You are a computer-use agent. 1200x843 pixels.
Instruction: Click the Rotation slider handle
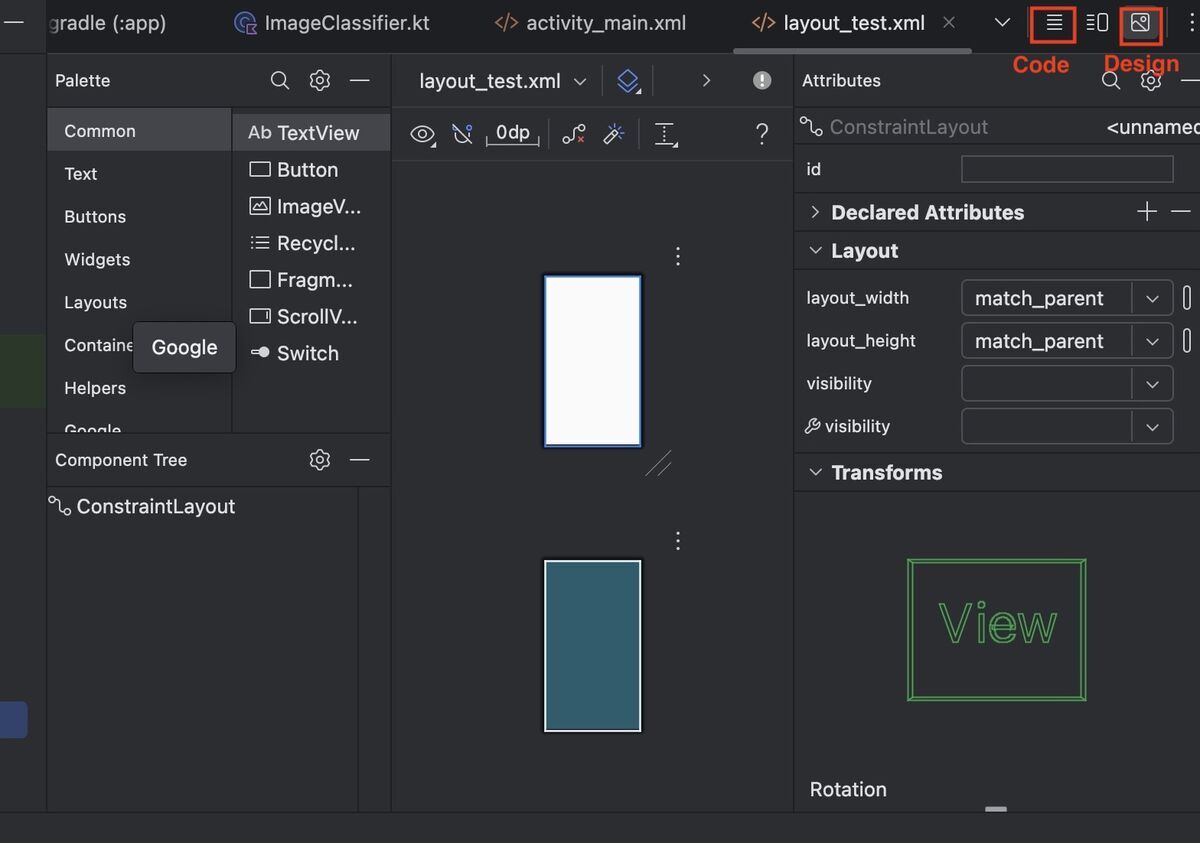pyautogui.click(x=996, y=809)
